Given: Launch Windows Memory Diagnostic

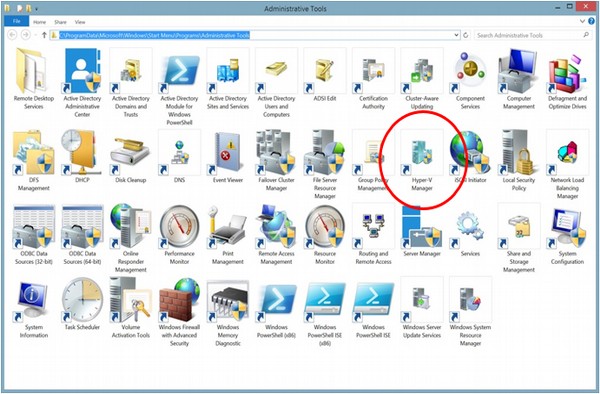Looking at the screenshot, I should point(228,312).
